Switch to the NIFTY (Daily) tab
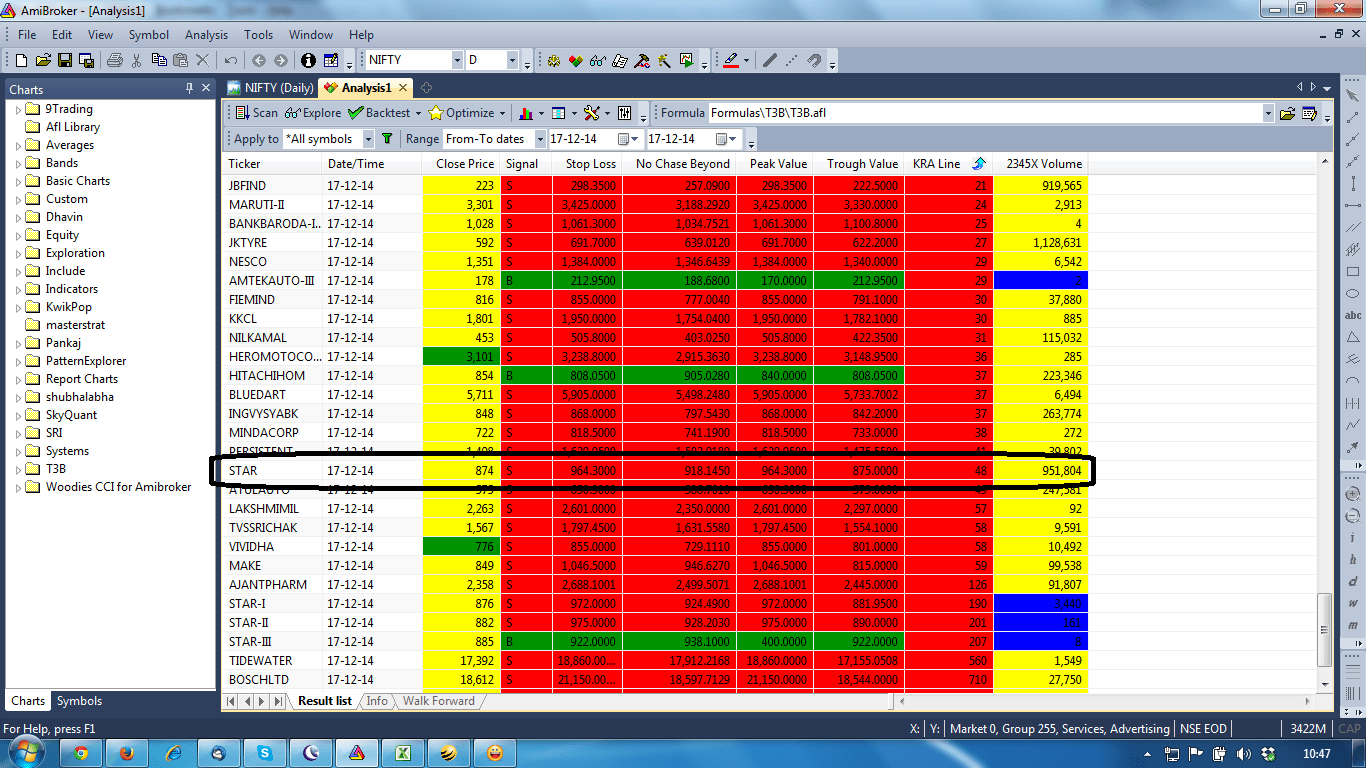Viewport: 1366px width, 768px height. pyautogui.click(x=271, y=88)
